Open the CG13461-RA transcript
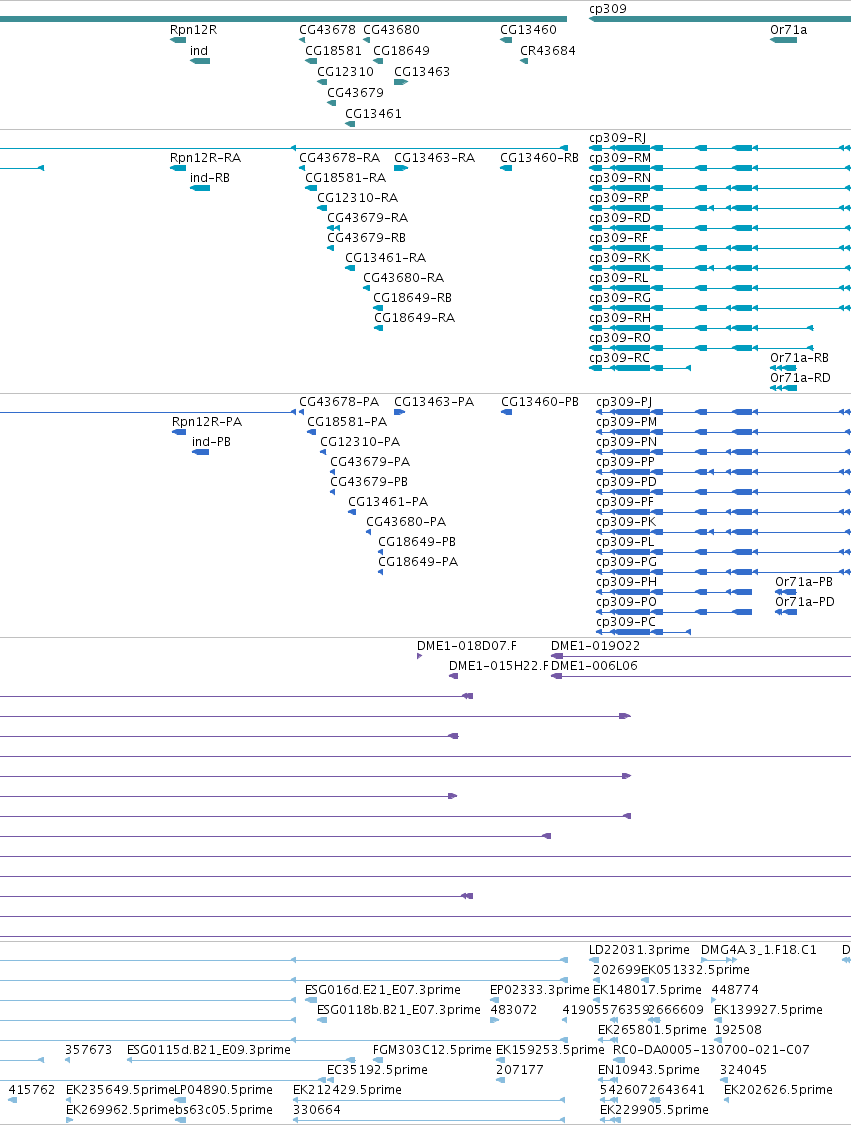Viewport: 851px width, 1125px height. [385, 258]
